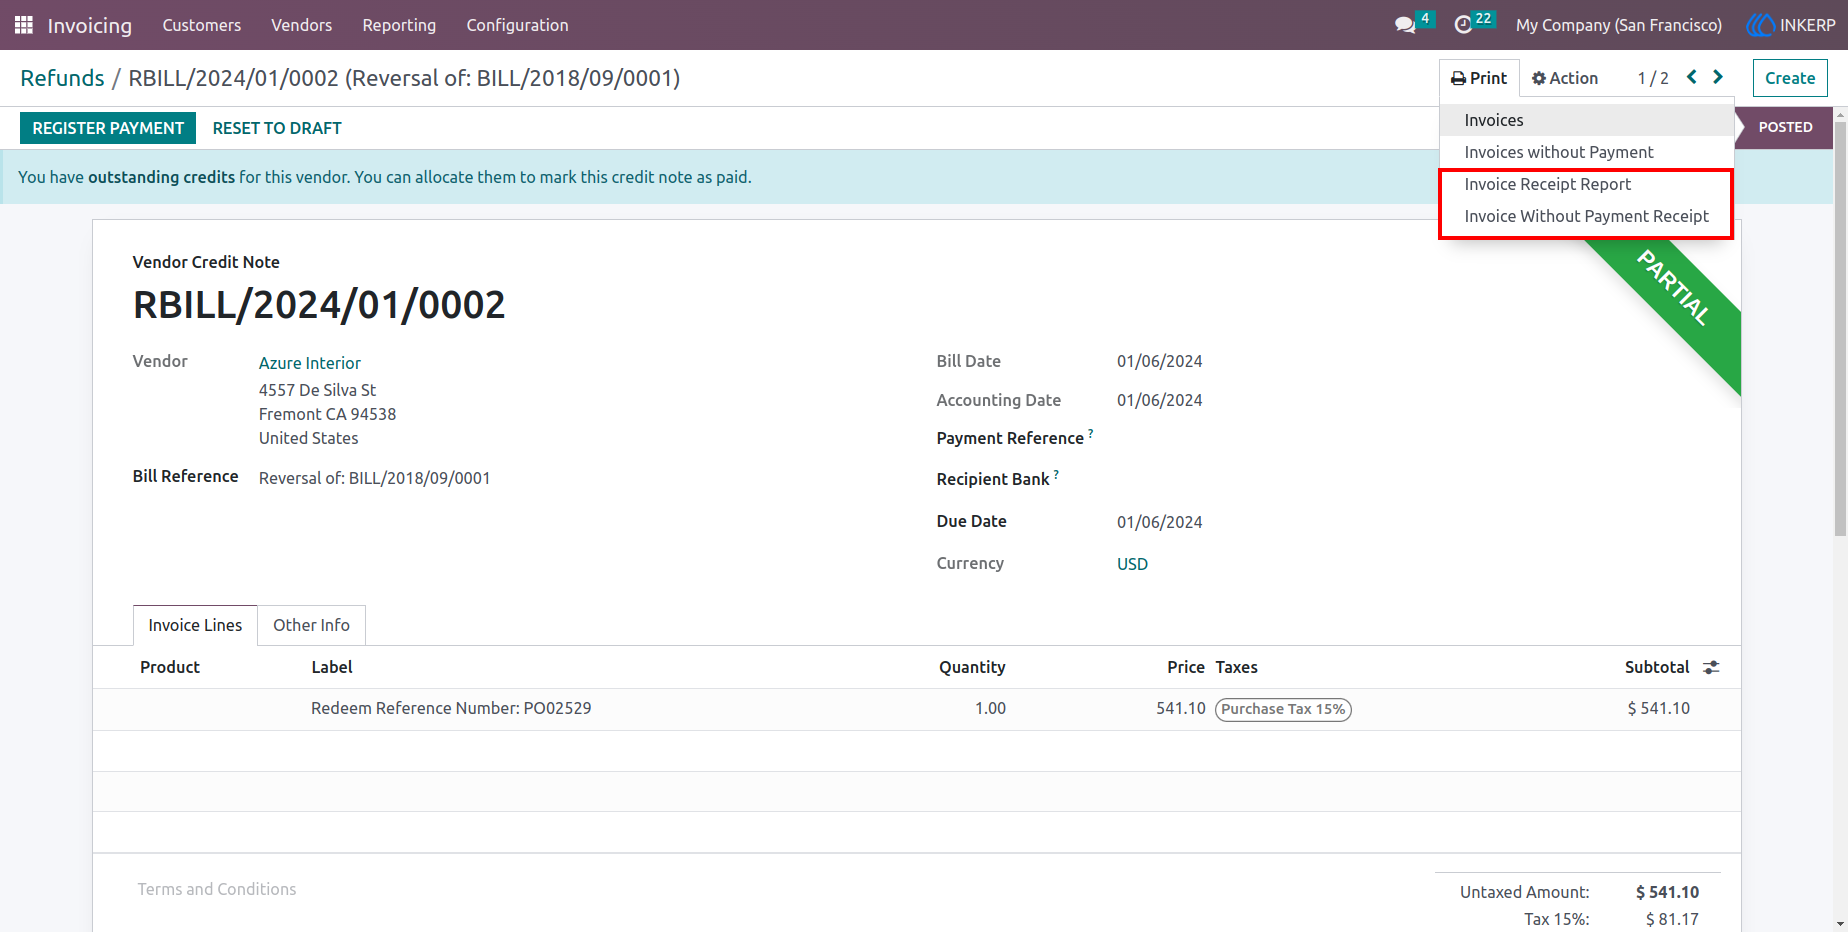Click the Create button
Image resolution: width=1848 pixels, height=932 pixels.
click(1790, 78)
